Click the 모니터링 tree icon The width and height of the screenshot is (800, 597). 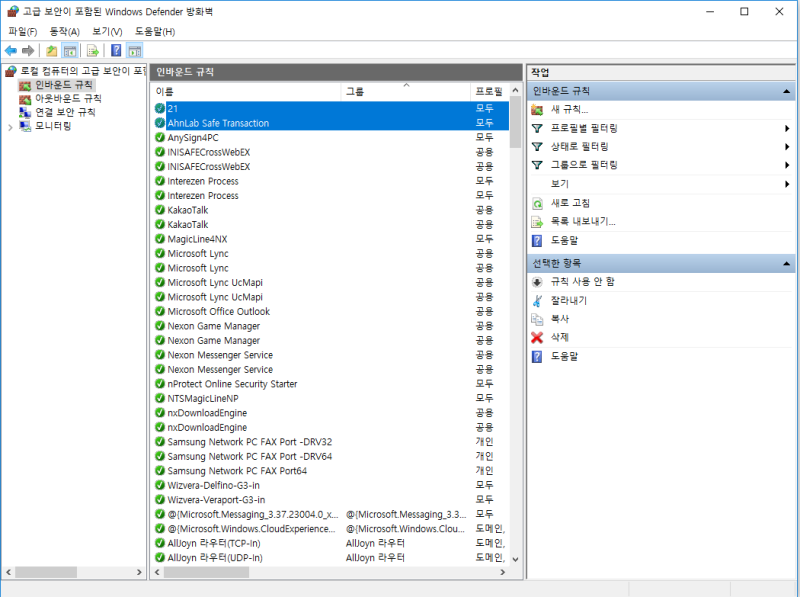[25, 126]
